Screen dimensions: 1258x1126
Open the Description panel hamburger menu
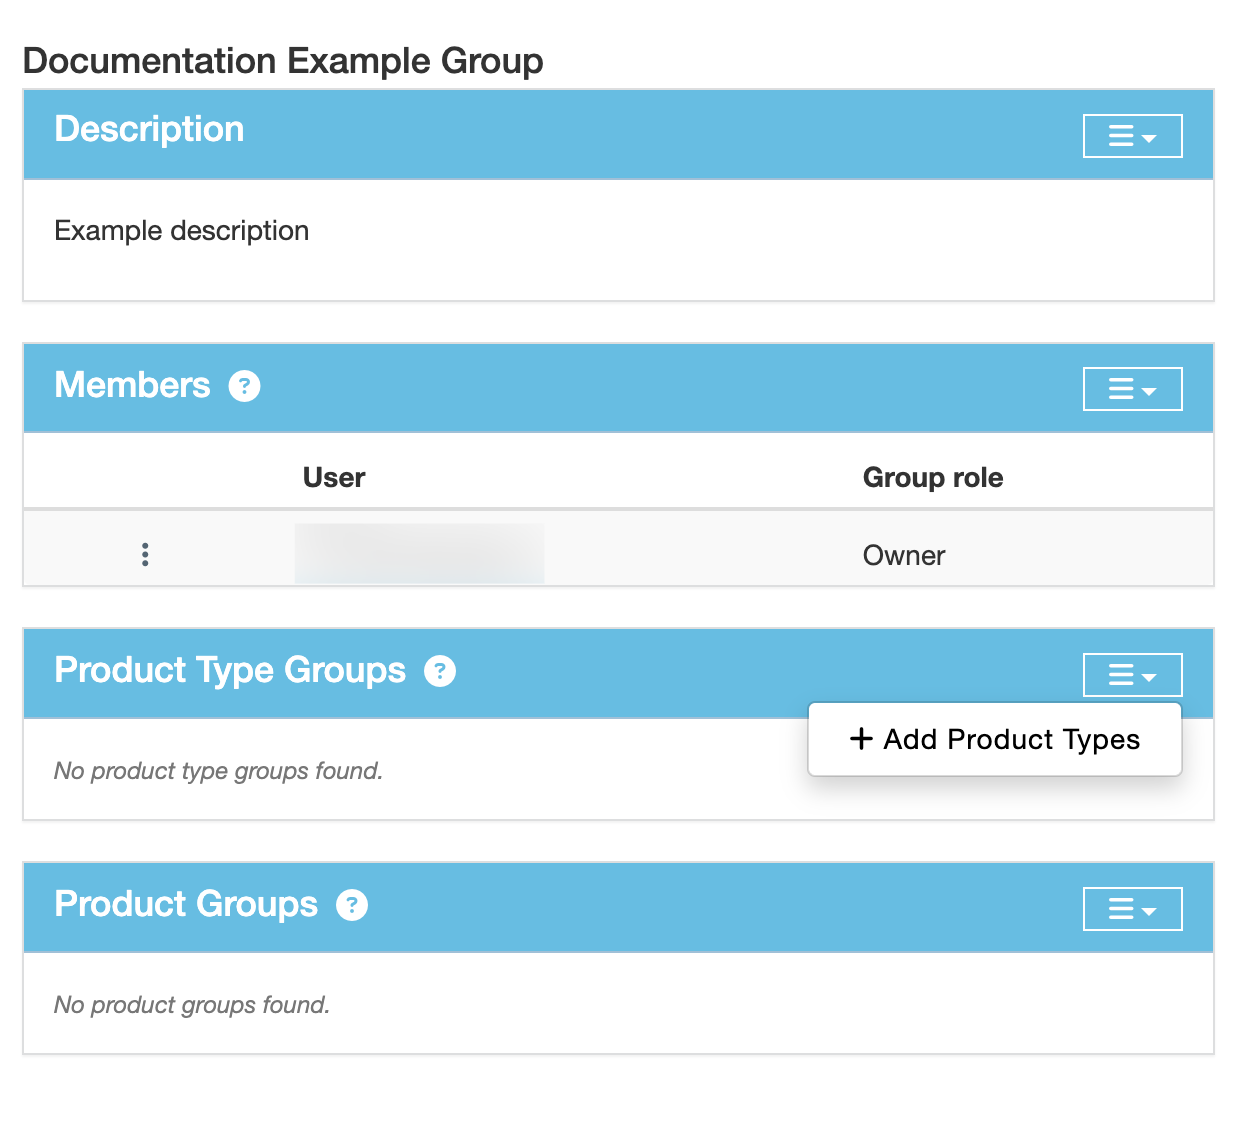[x=1132, y=136]
